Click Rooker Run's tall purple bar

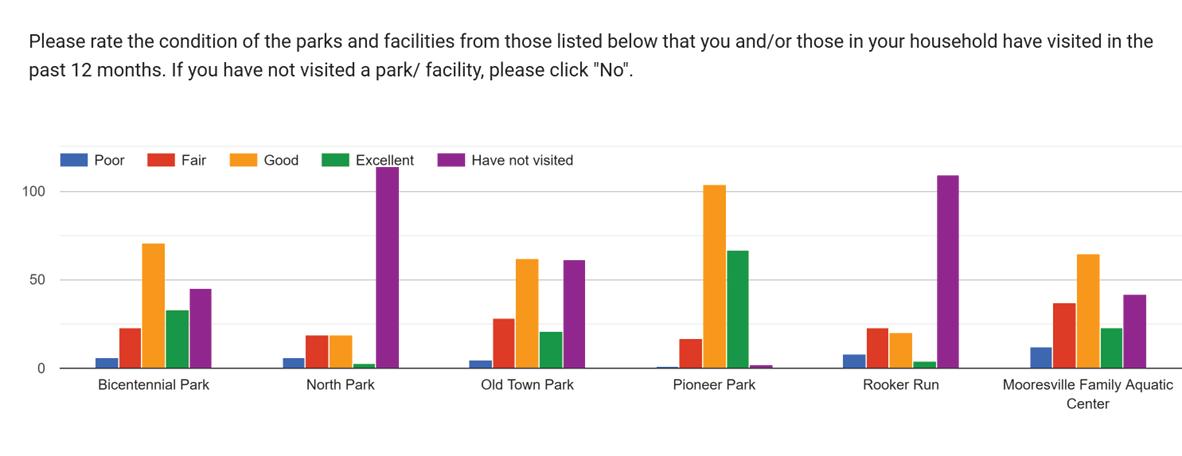click(x=948, y=272)
